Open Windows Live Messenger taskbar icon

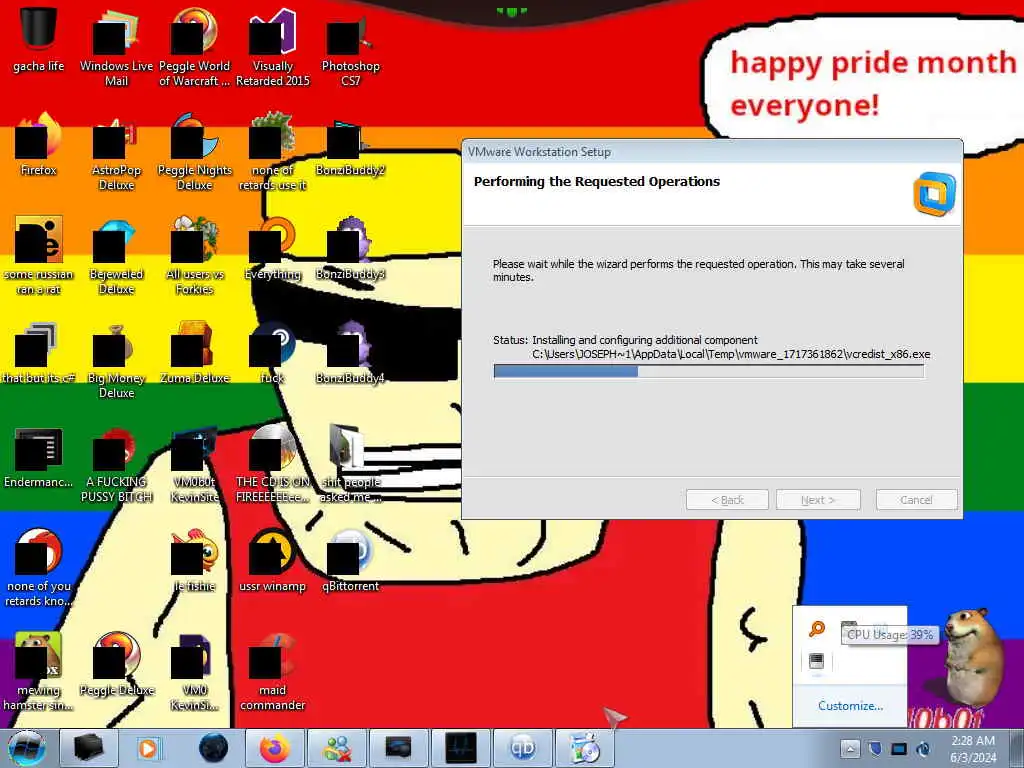point(337,748)
